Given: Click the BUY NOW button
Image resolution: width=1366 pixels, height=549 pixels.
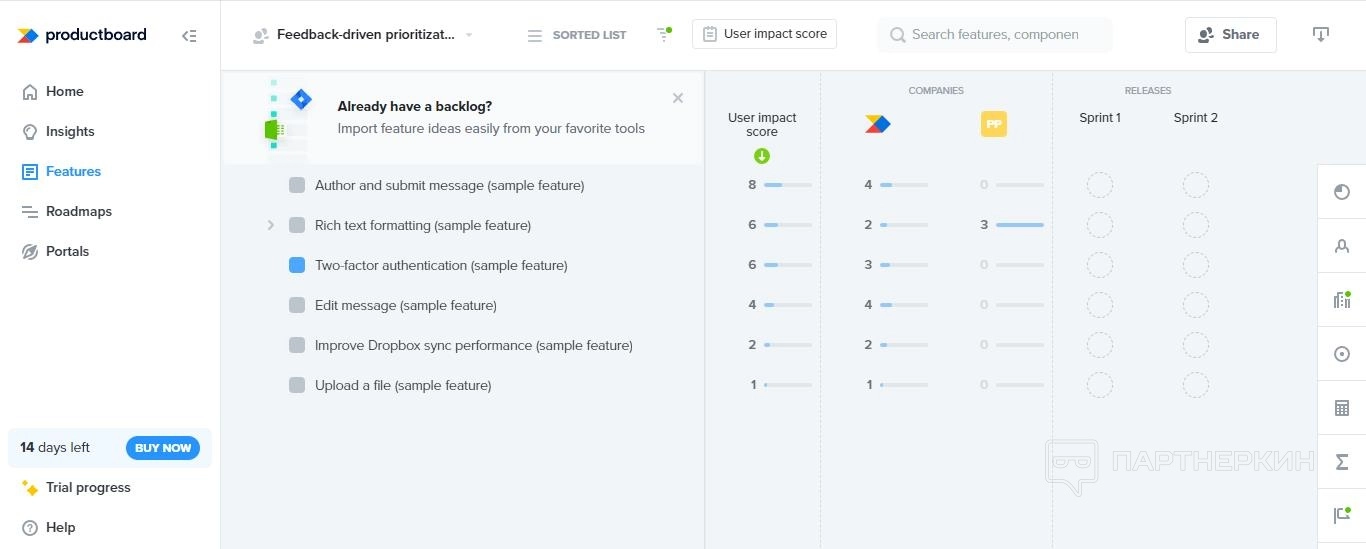Looking at the screenshot, I should pos(163,448).
